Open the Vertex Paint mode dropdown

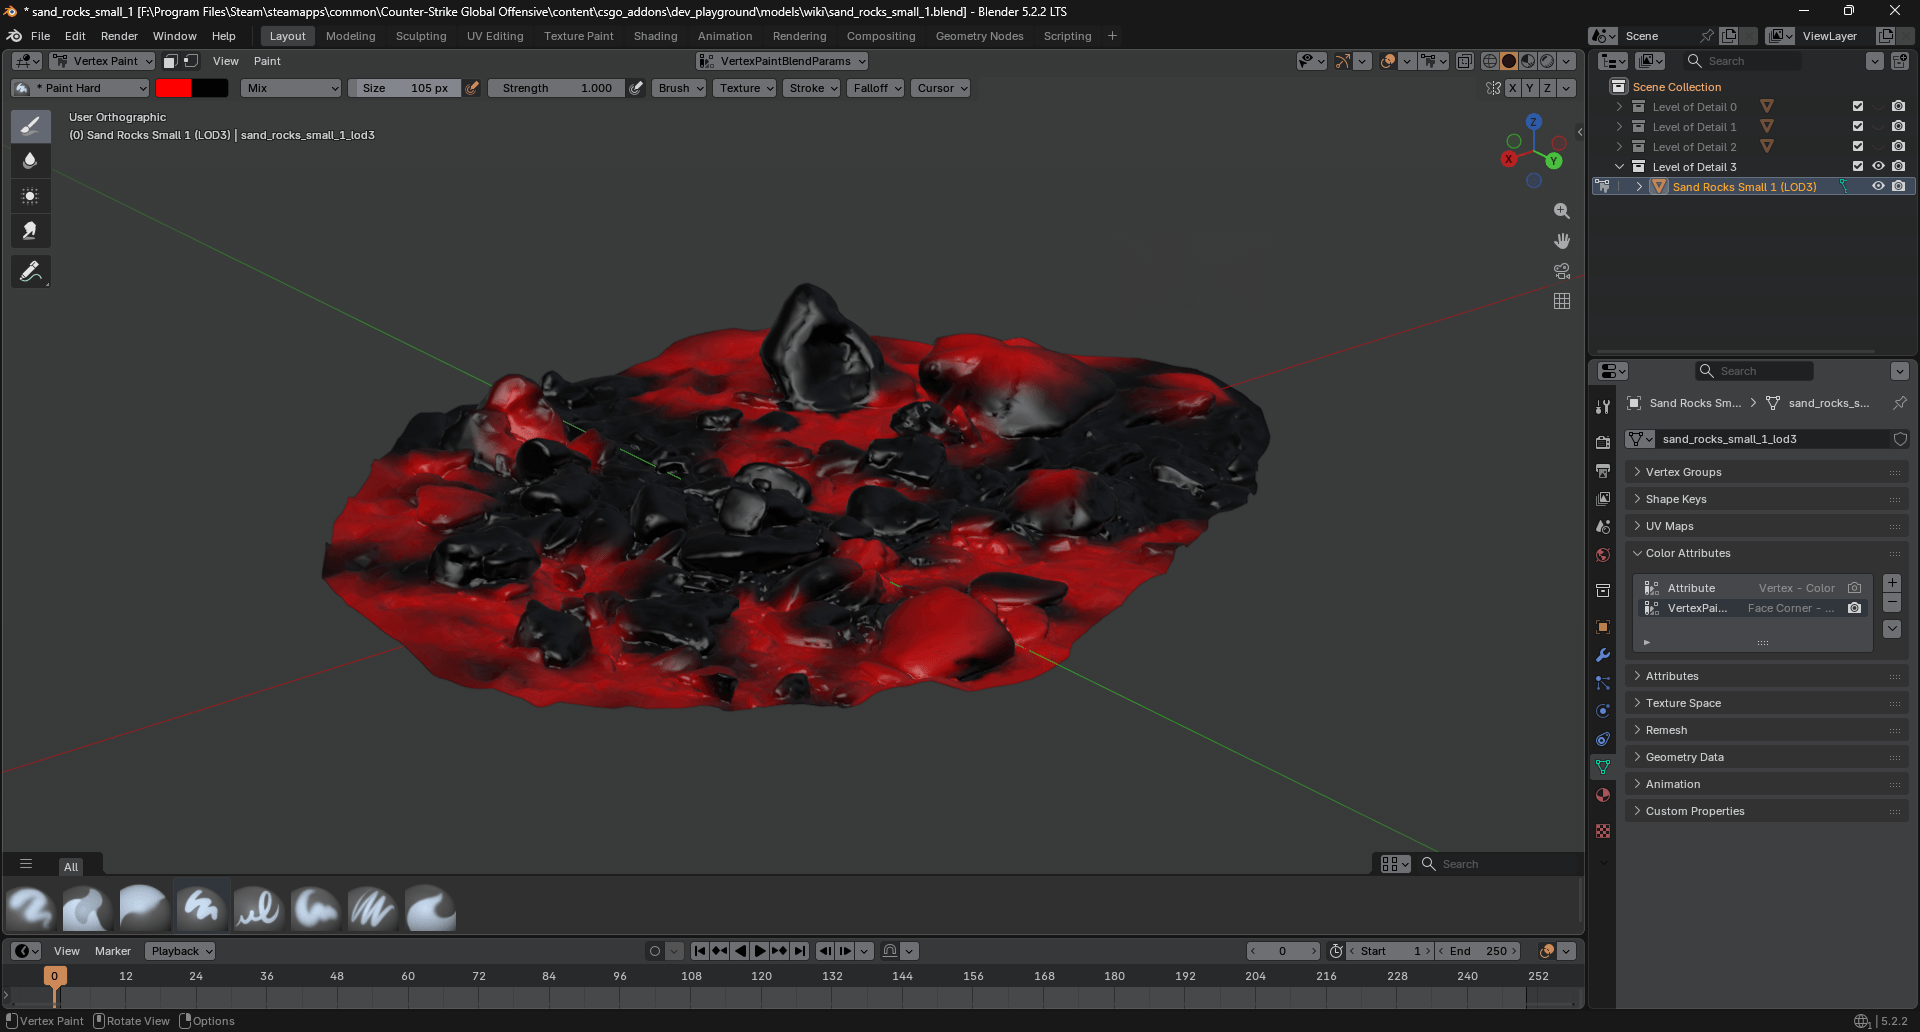(x=102, y=61)
